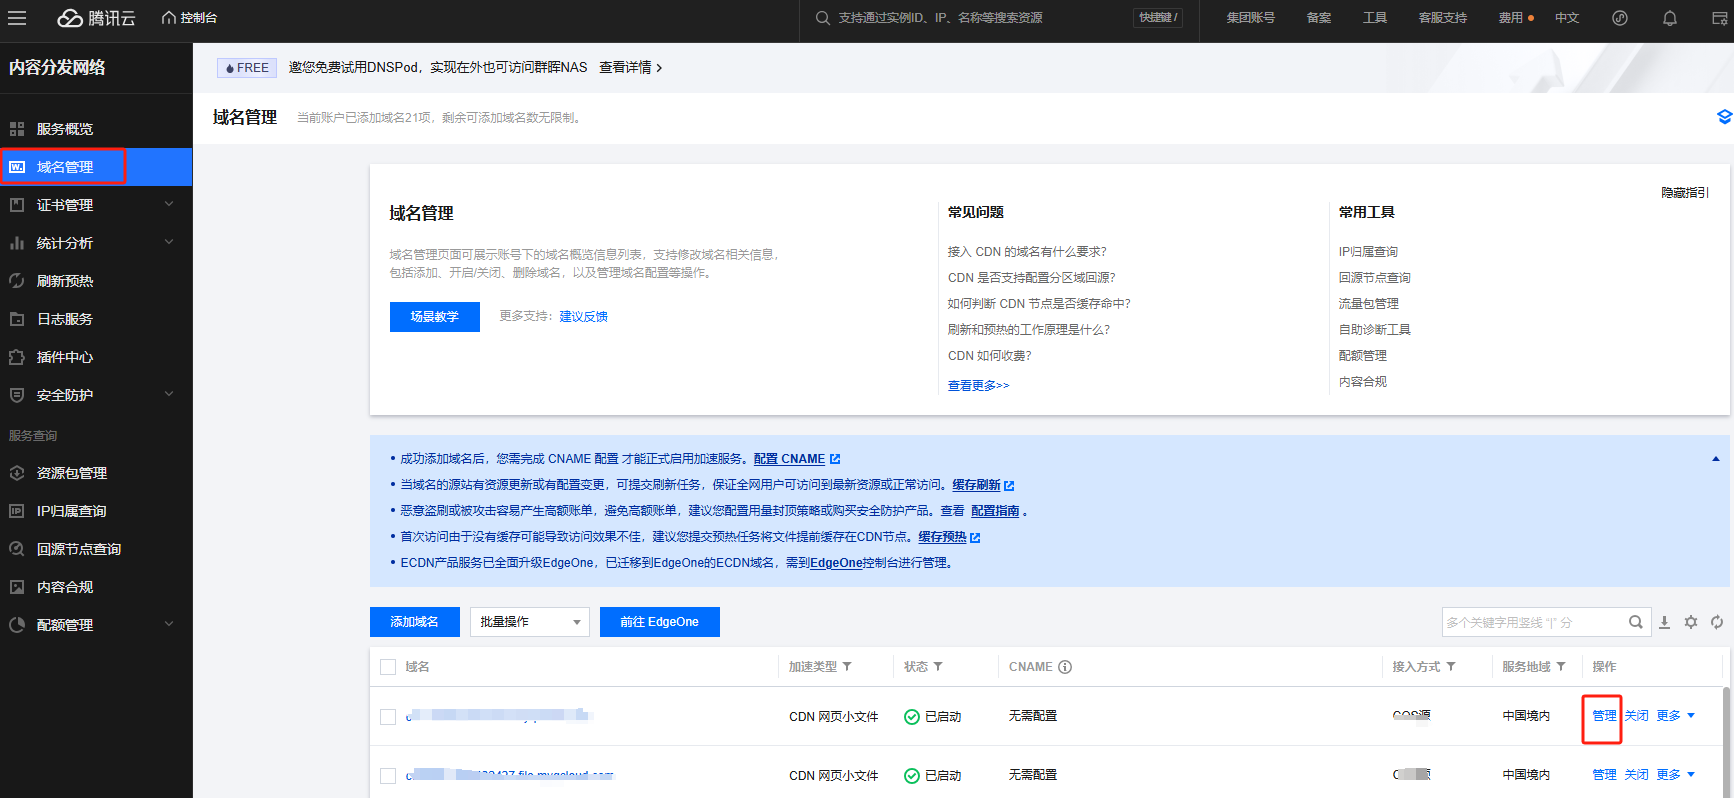
Task: Open the 批量操作 dropdown
Action: tap(530, 622)
